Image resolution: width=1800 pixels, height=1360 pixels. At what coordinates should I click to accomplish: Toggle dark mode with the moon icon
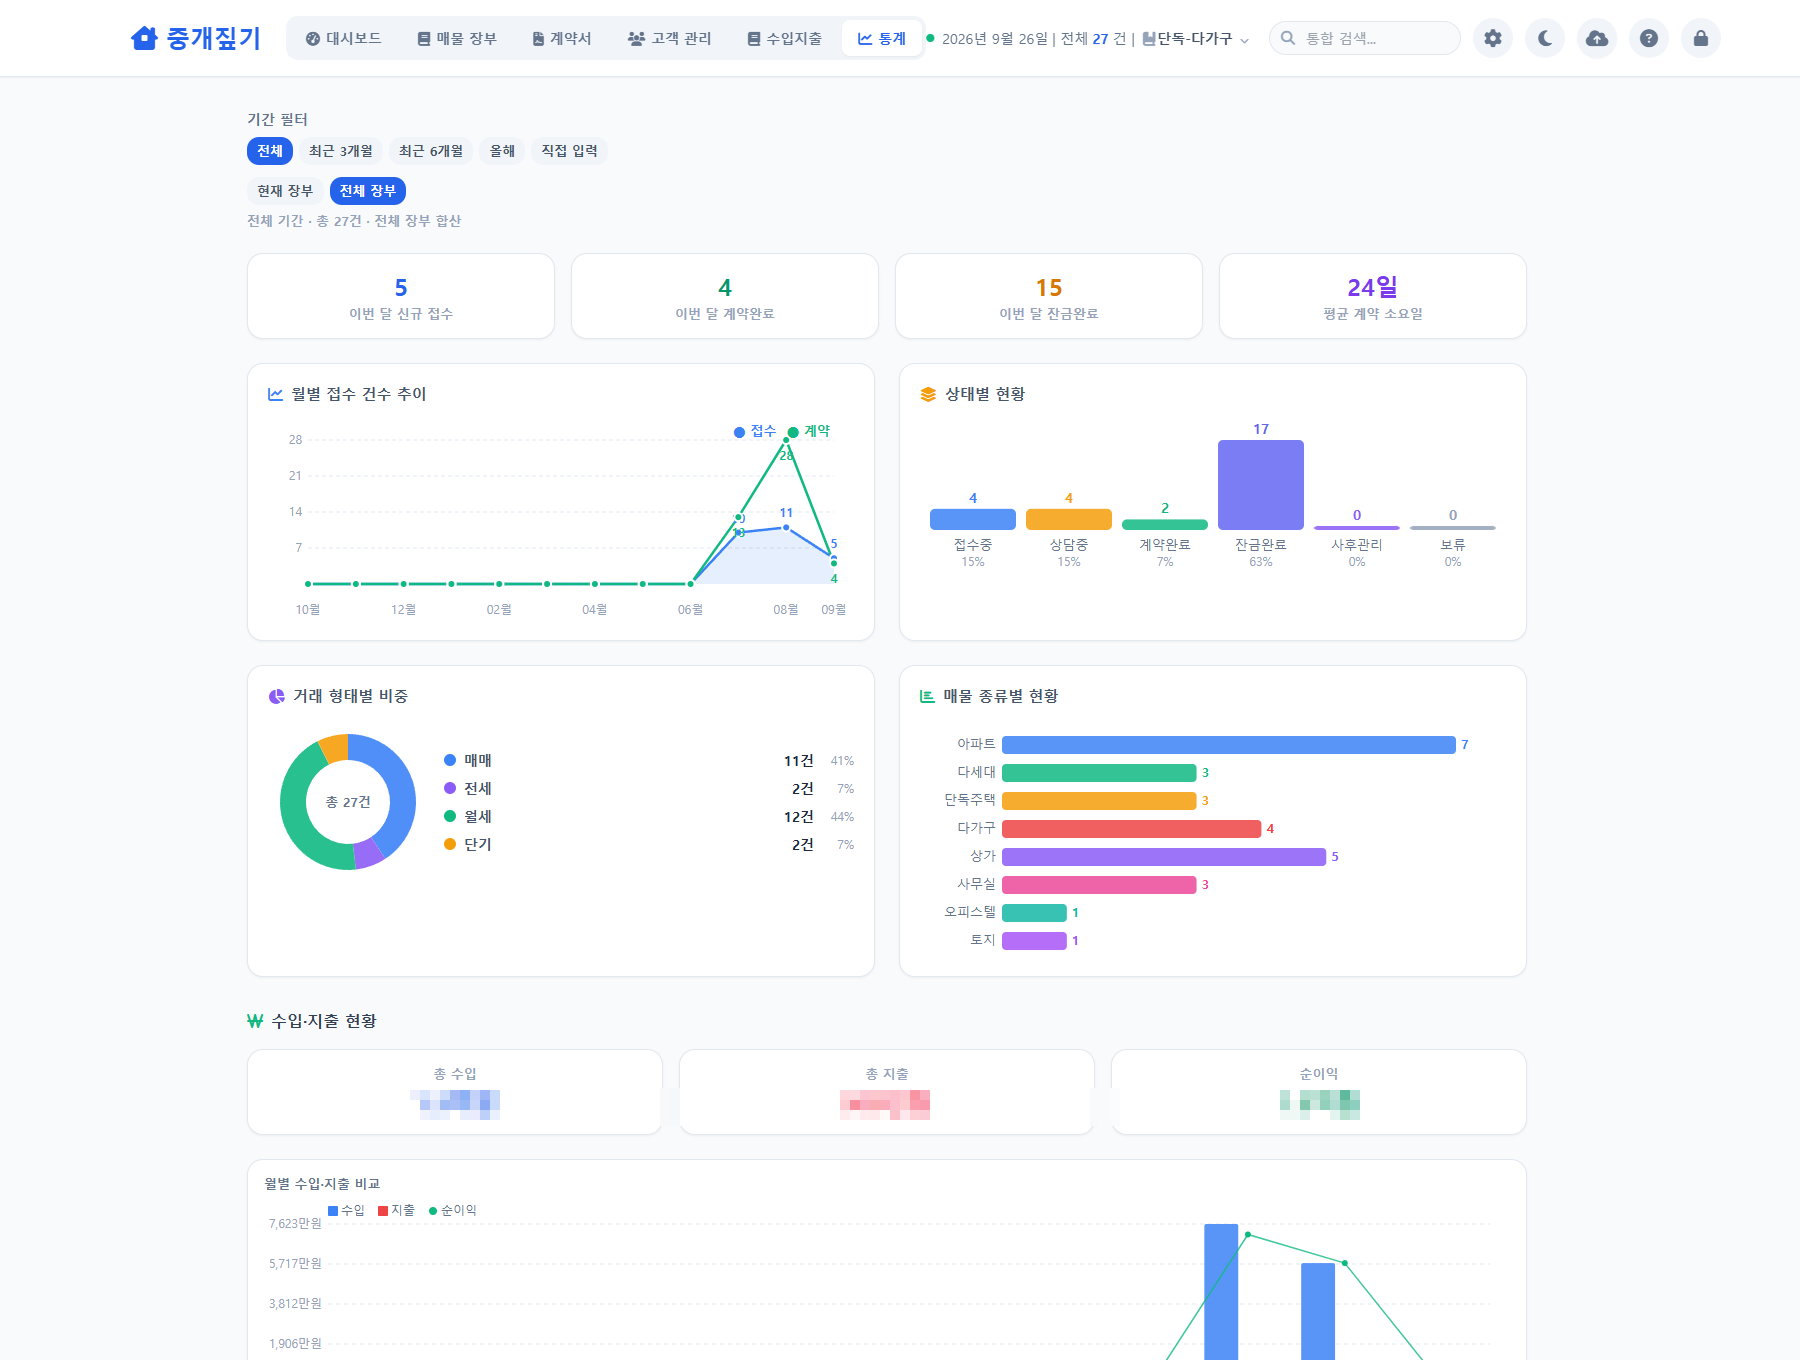coord(1545,38)
